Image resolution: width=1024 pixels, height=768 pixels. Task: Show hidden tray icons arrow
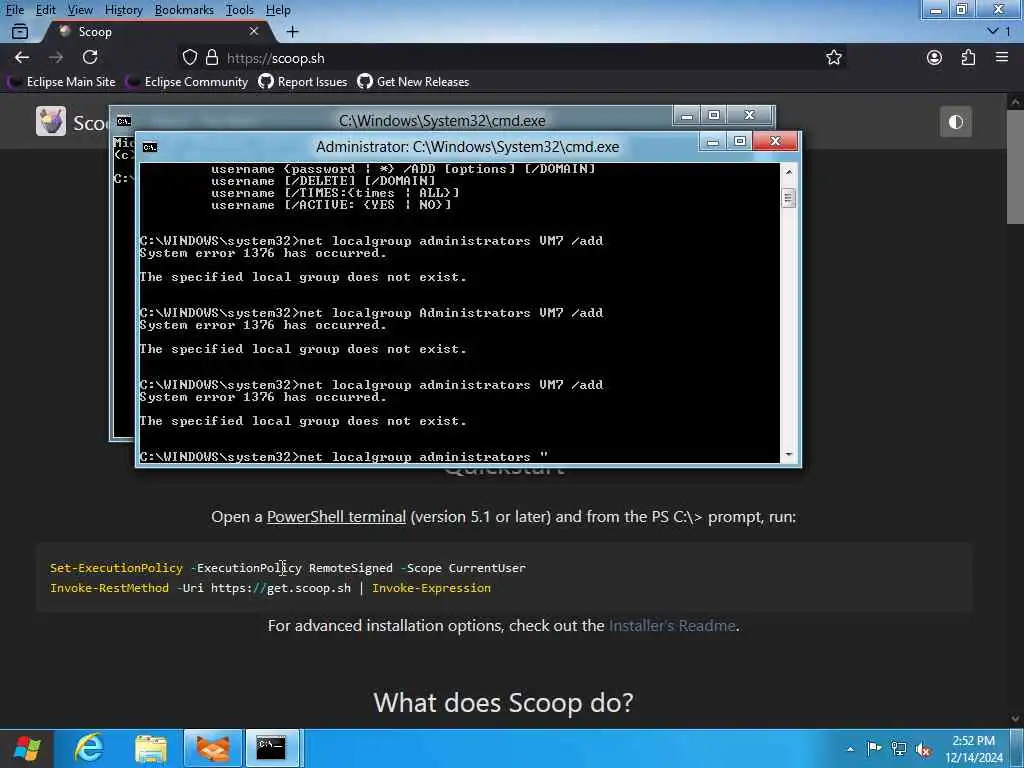click(x=850, y=749)
